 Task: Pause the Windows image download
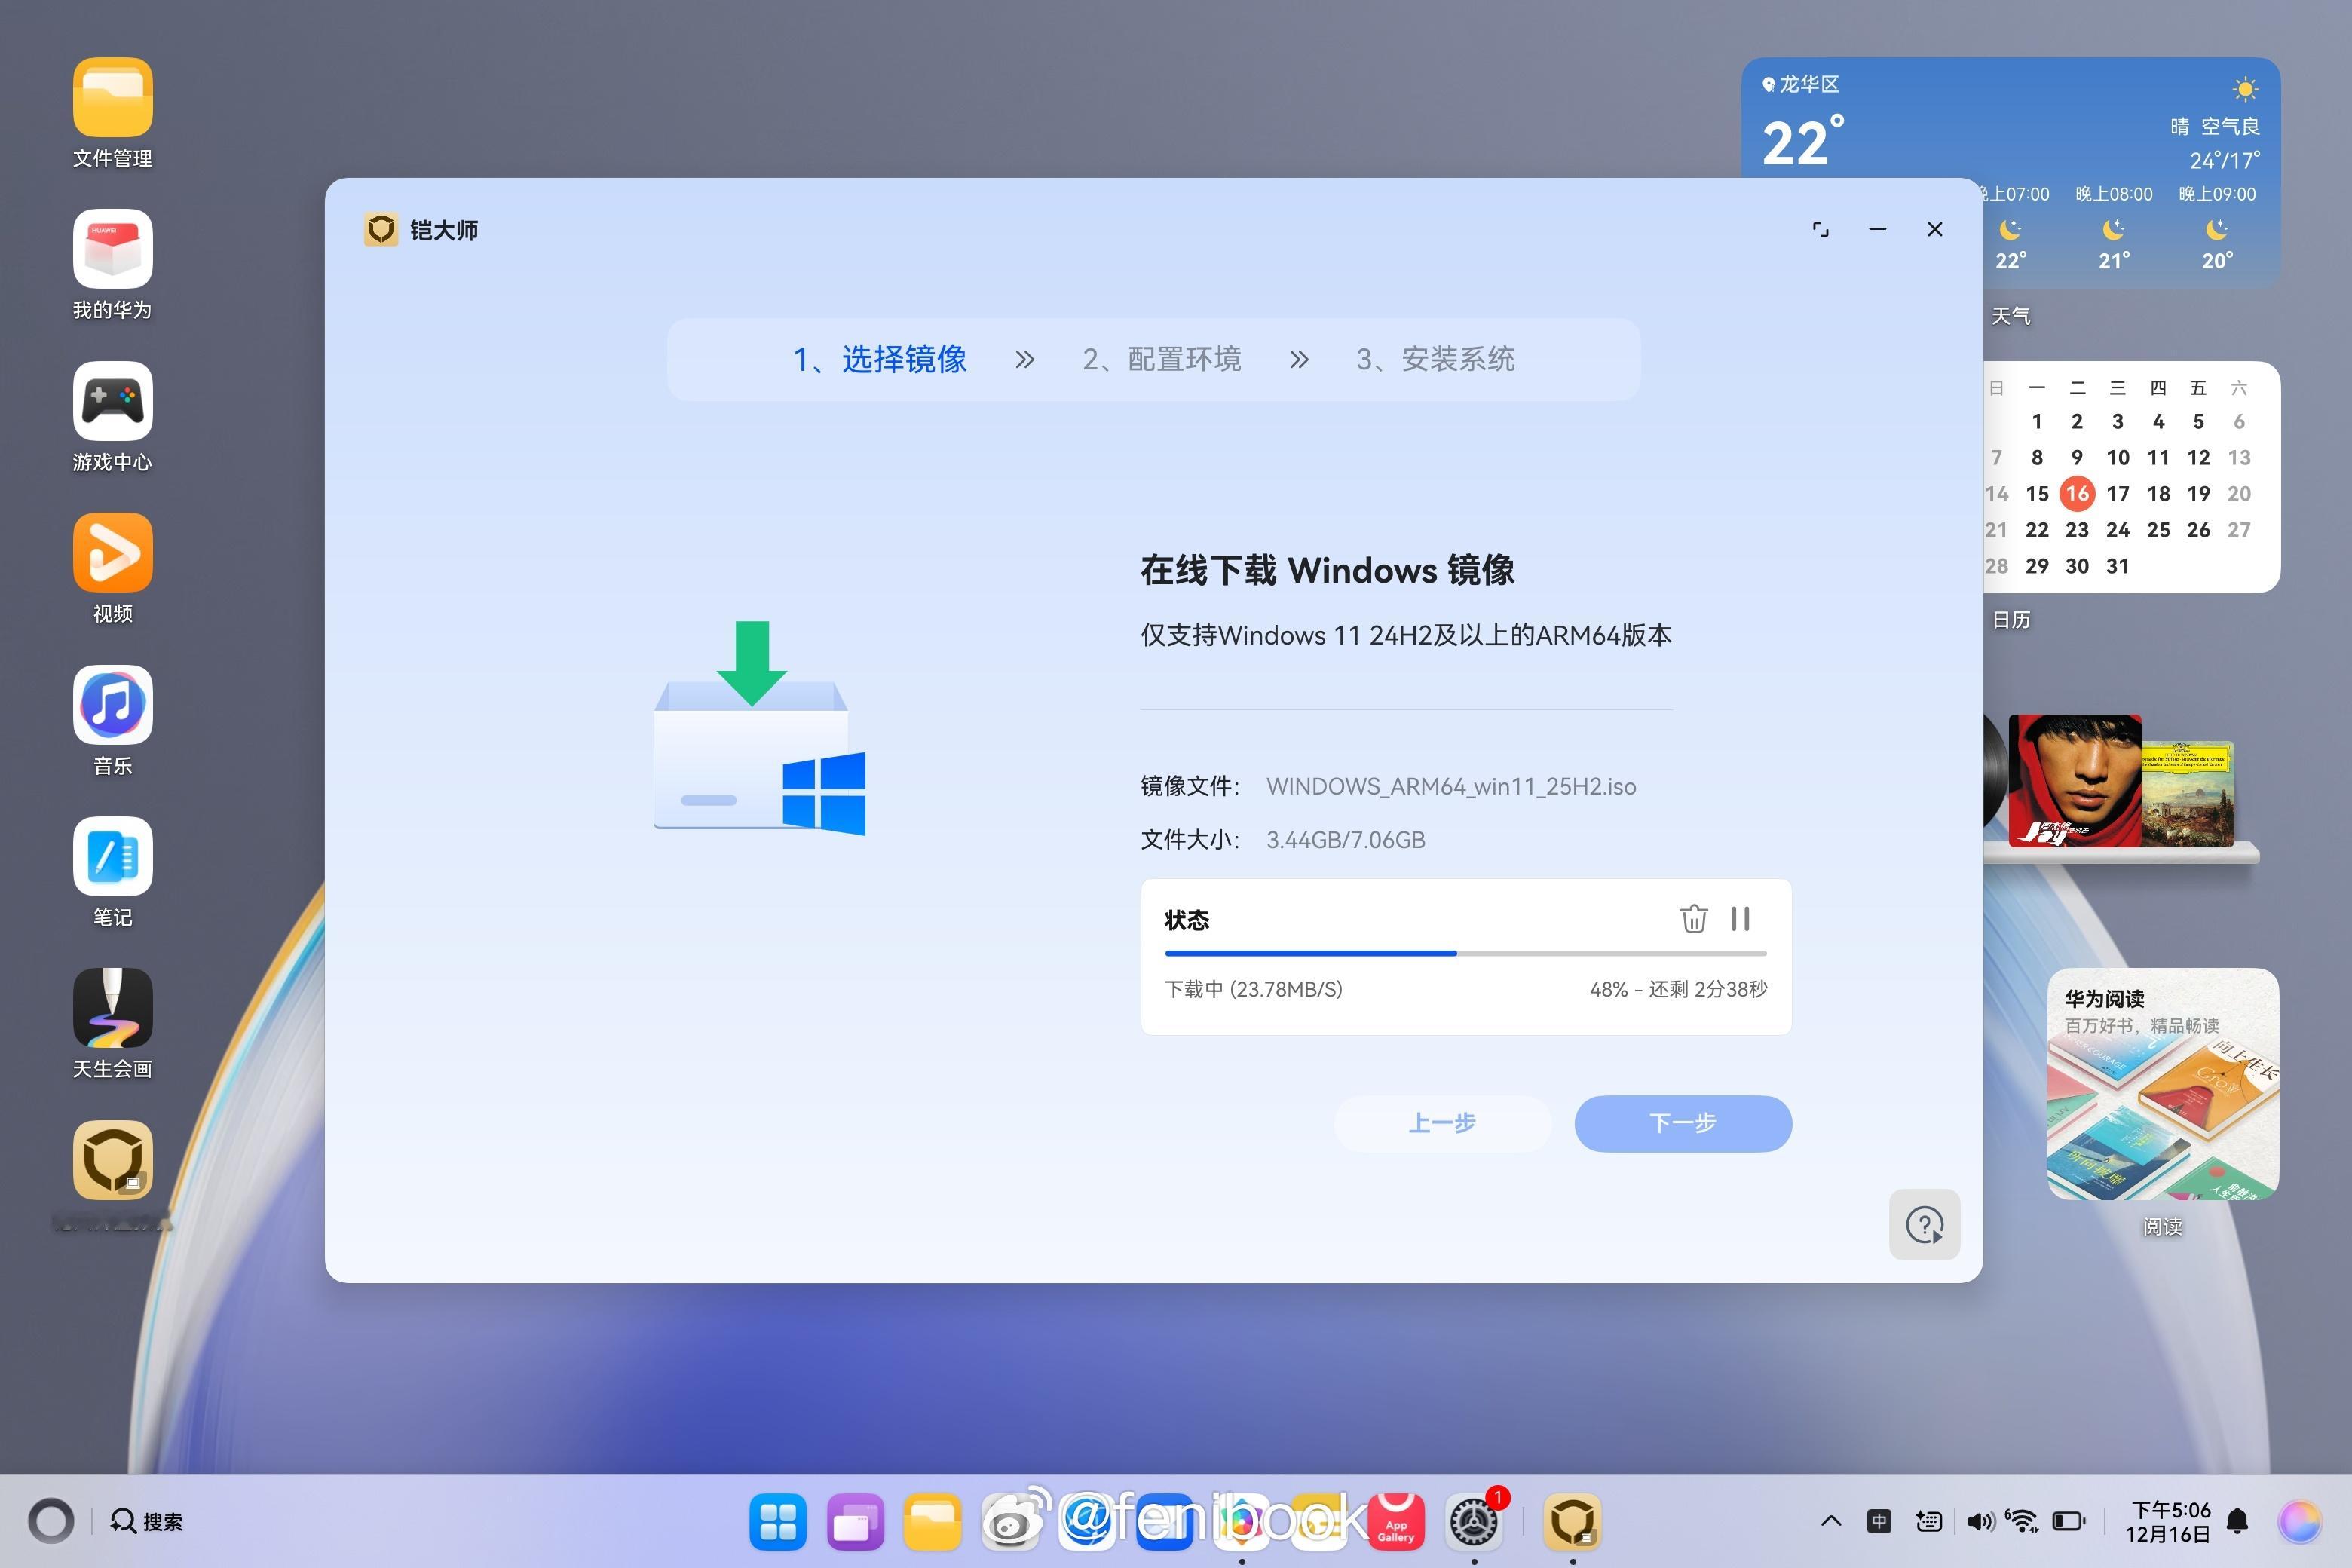pos(1740,918)
